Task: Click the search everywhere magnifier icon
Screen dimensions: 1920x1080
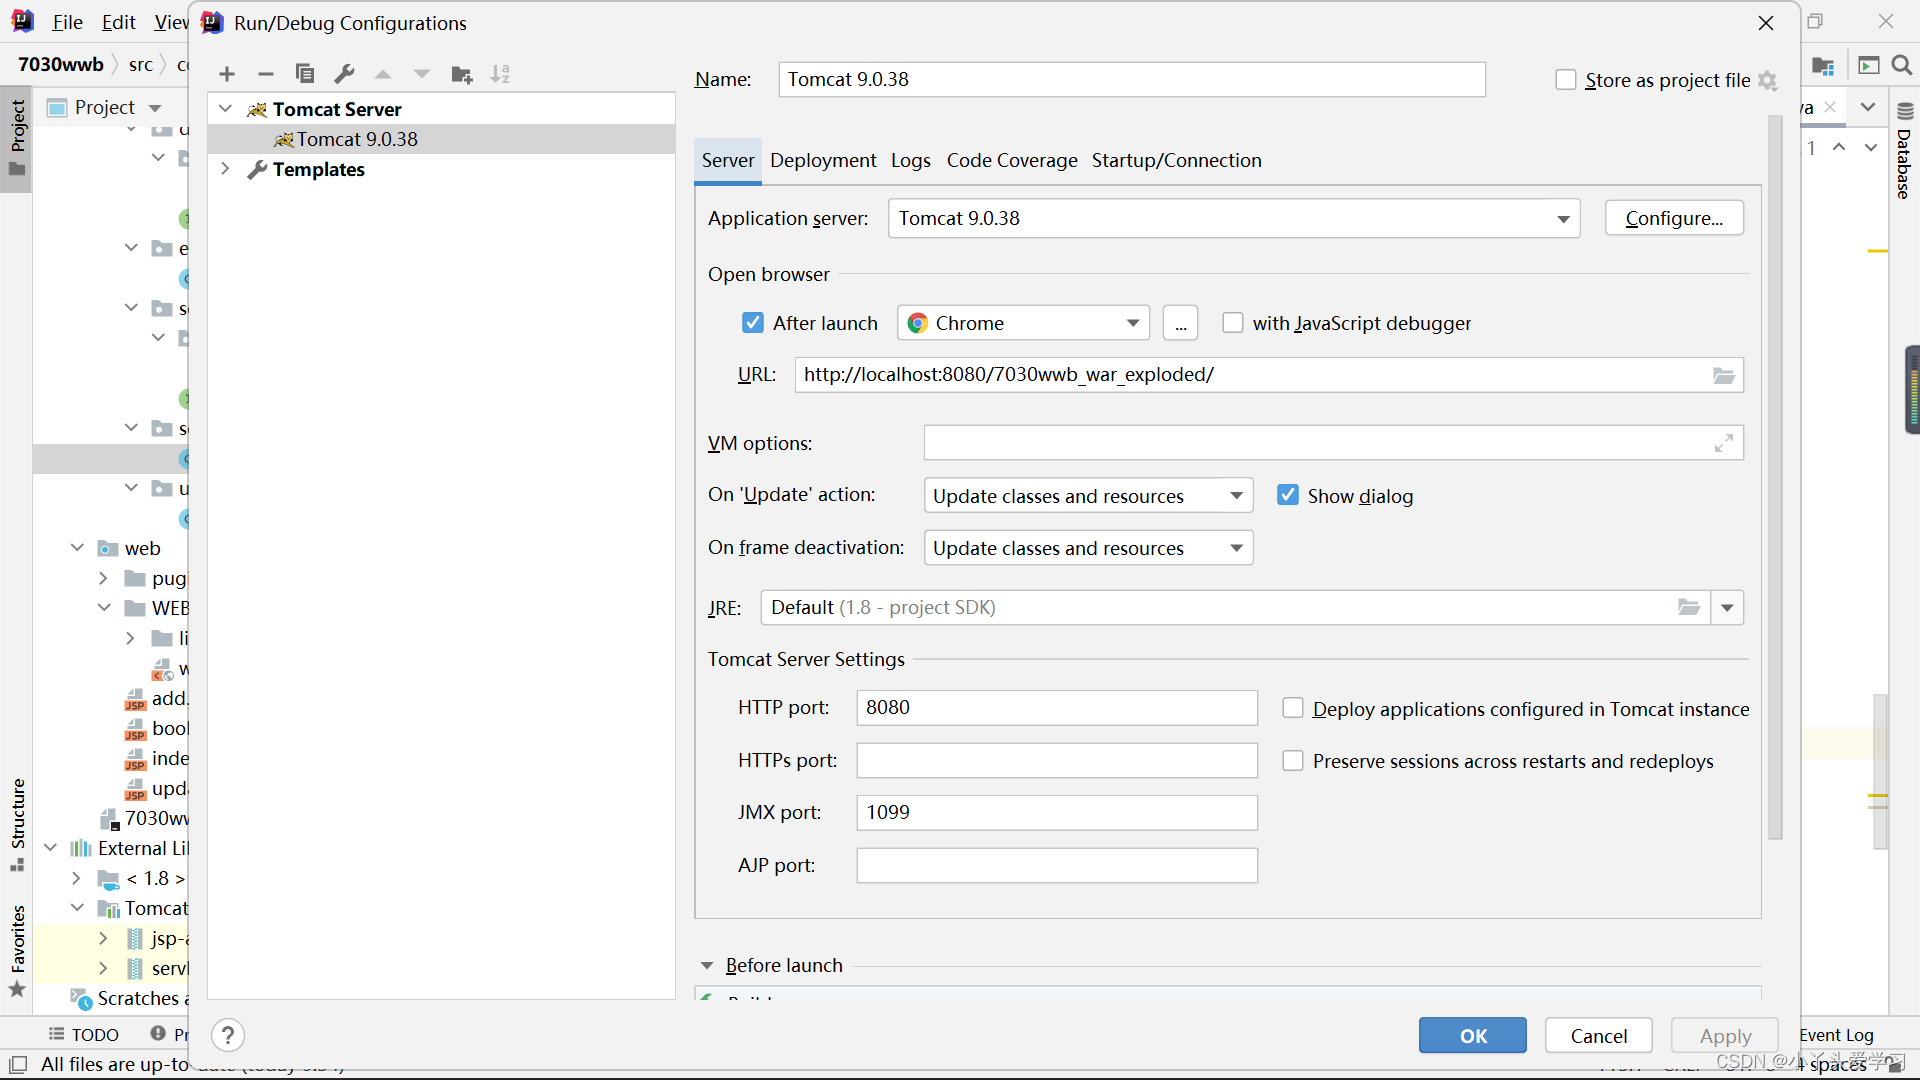Action: (1902, 65)
